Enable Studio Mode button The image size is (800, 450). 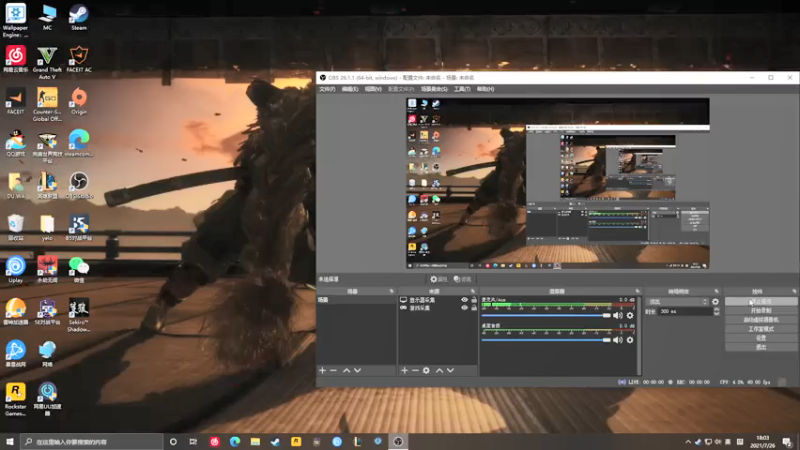761,329
